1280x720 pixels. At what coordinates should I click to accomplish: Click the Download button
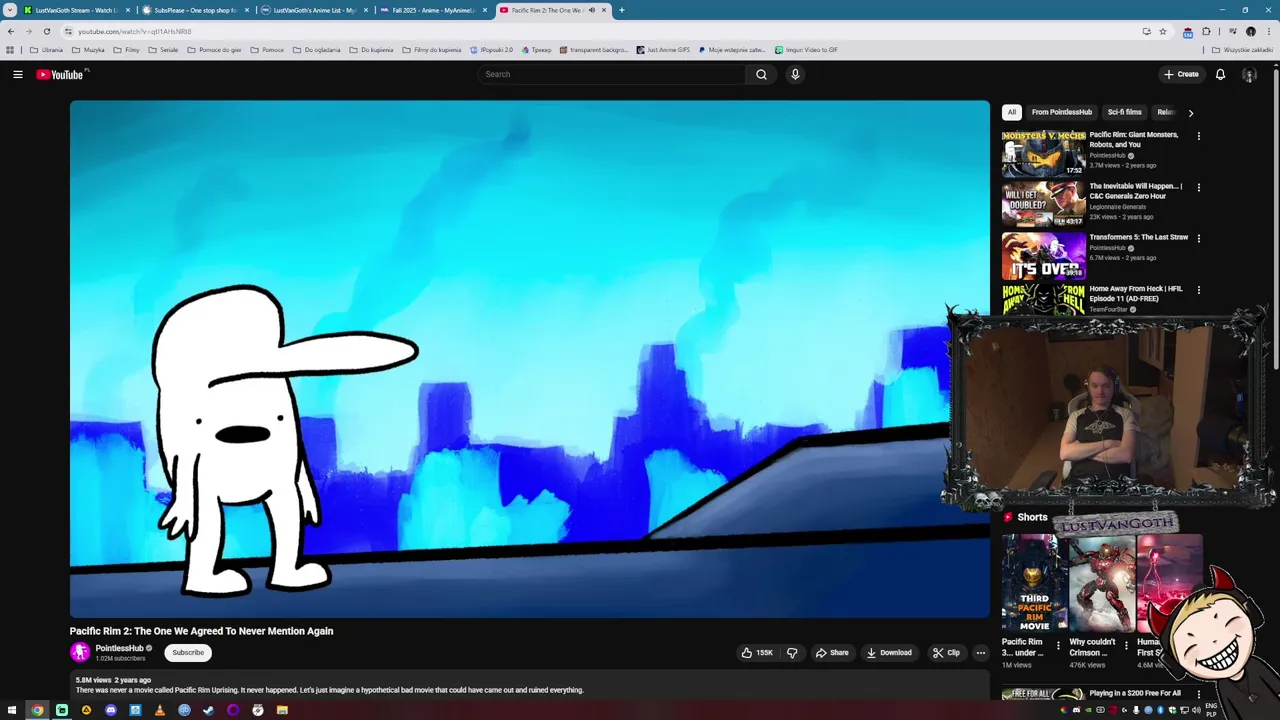[889, 653]
